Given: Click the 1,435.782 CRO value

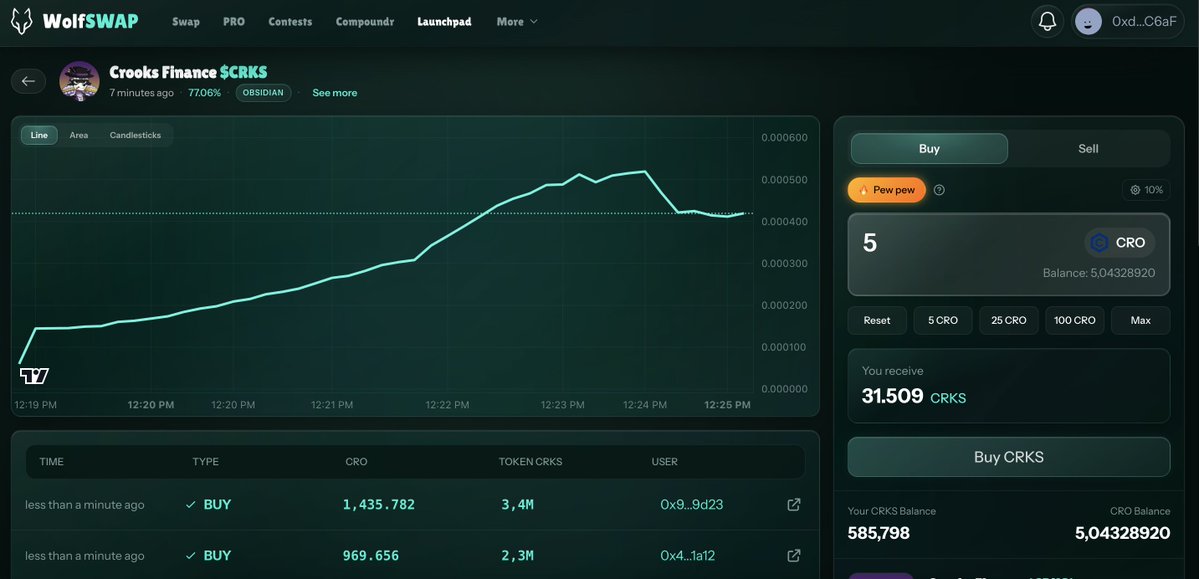Looking at the screenshot, I should coord(379,505).
